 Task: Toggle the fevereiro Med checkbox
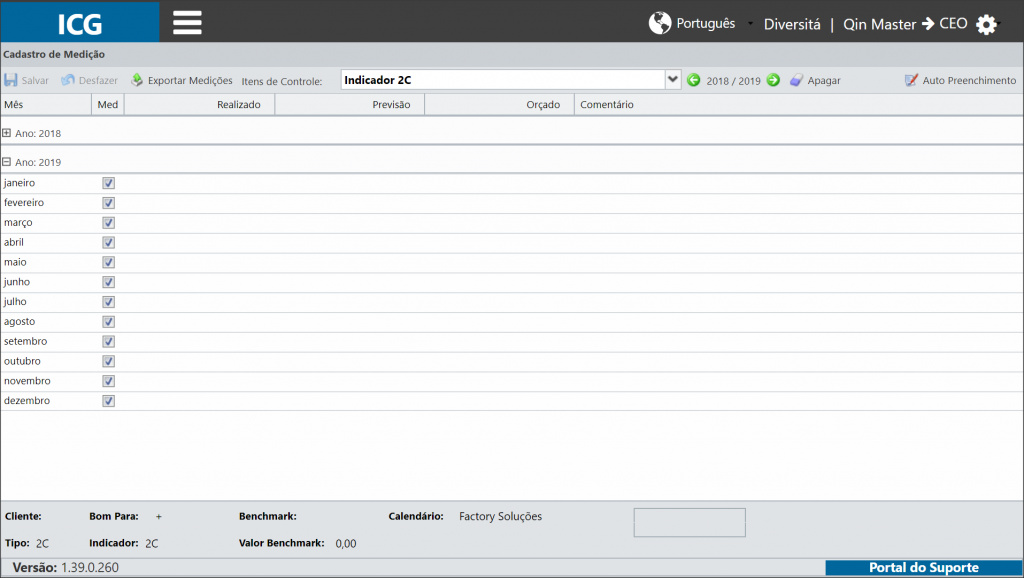(x=108, y=203)
